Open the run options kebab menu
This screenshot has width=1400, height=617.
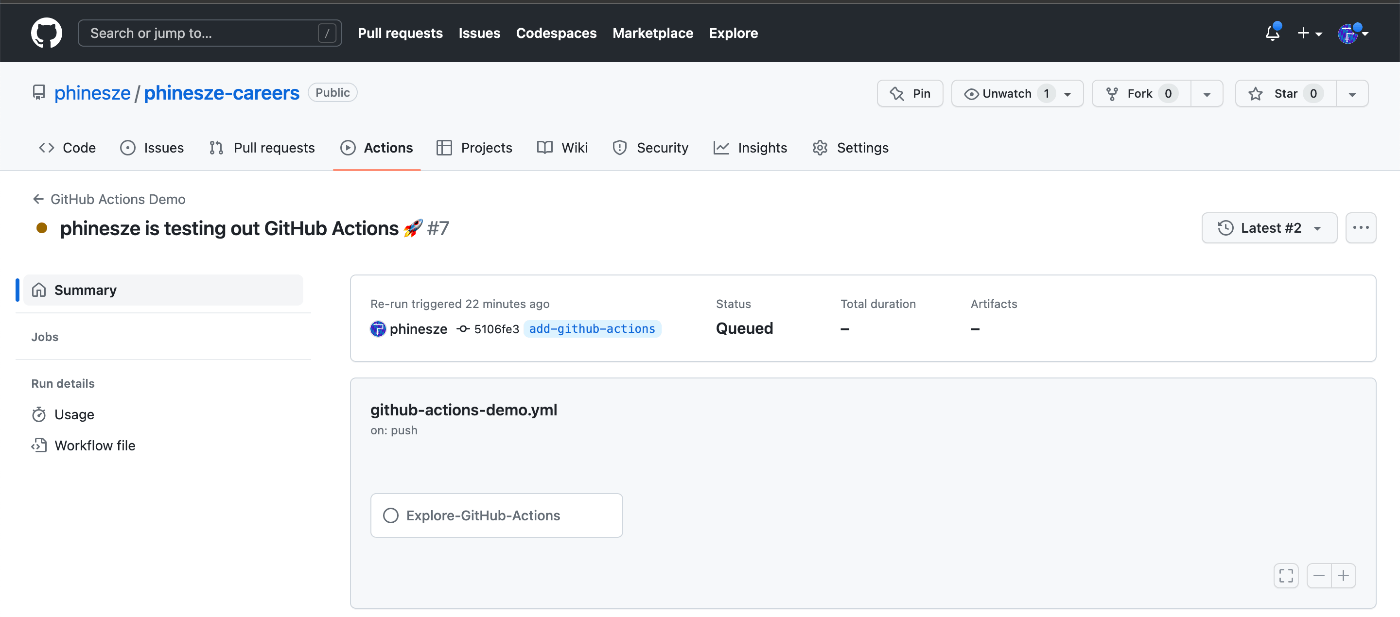(x=1360, y=227)
